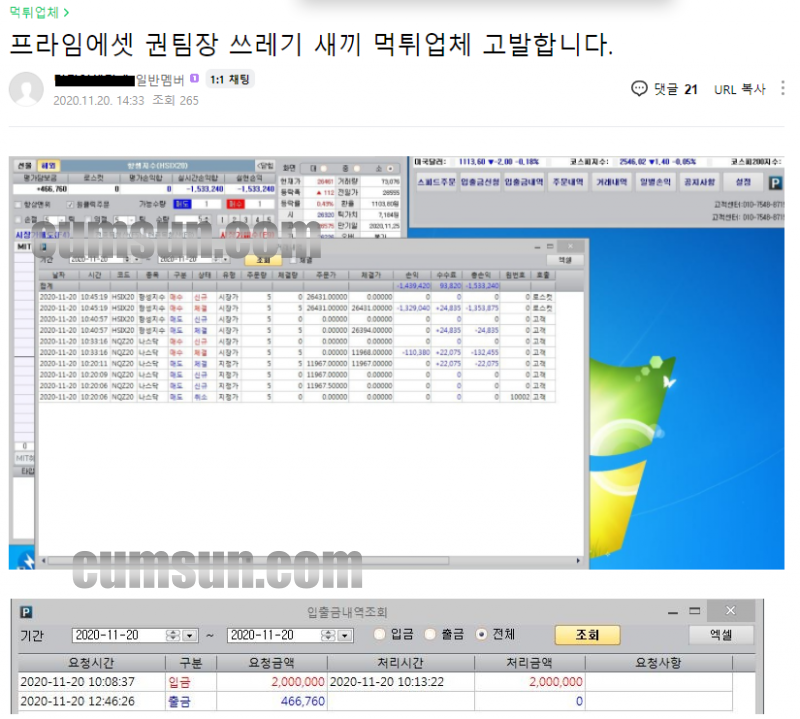Click the 1:1 채팅 button
The width and height of the screenshot is (800, 719).
tap(230, 79)
